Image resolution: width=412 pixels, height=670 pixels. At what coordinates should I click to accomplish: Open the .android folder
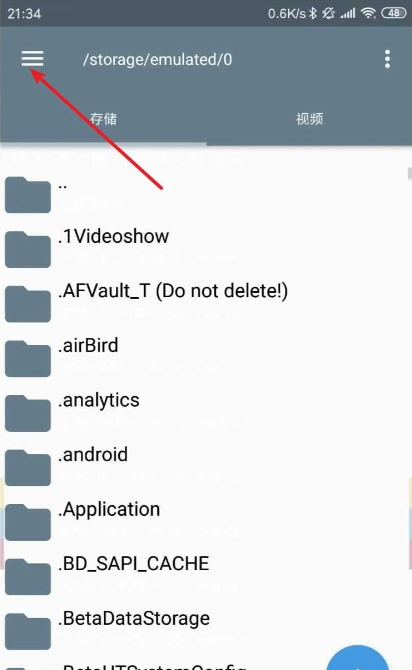tap(206, 467)
